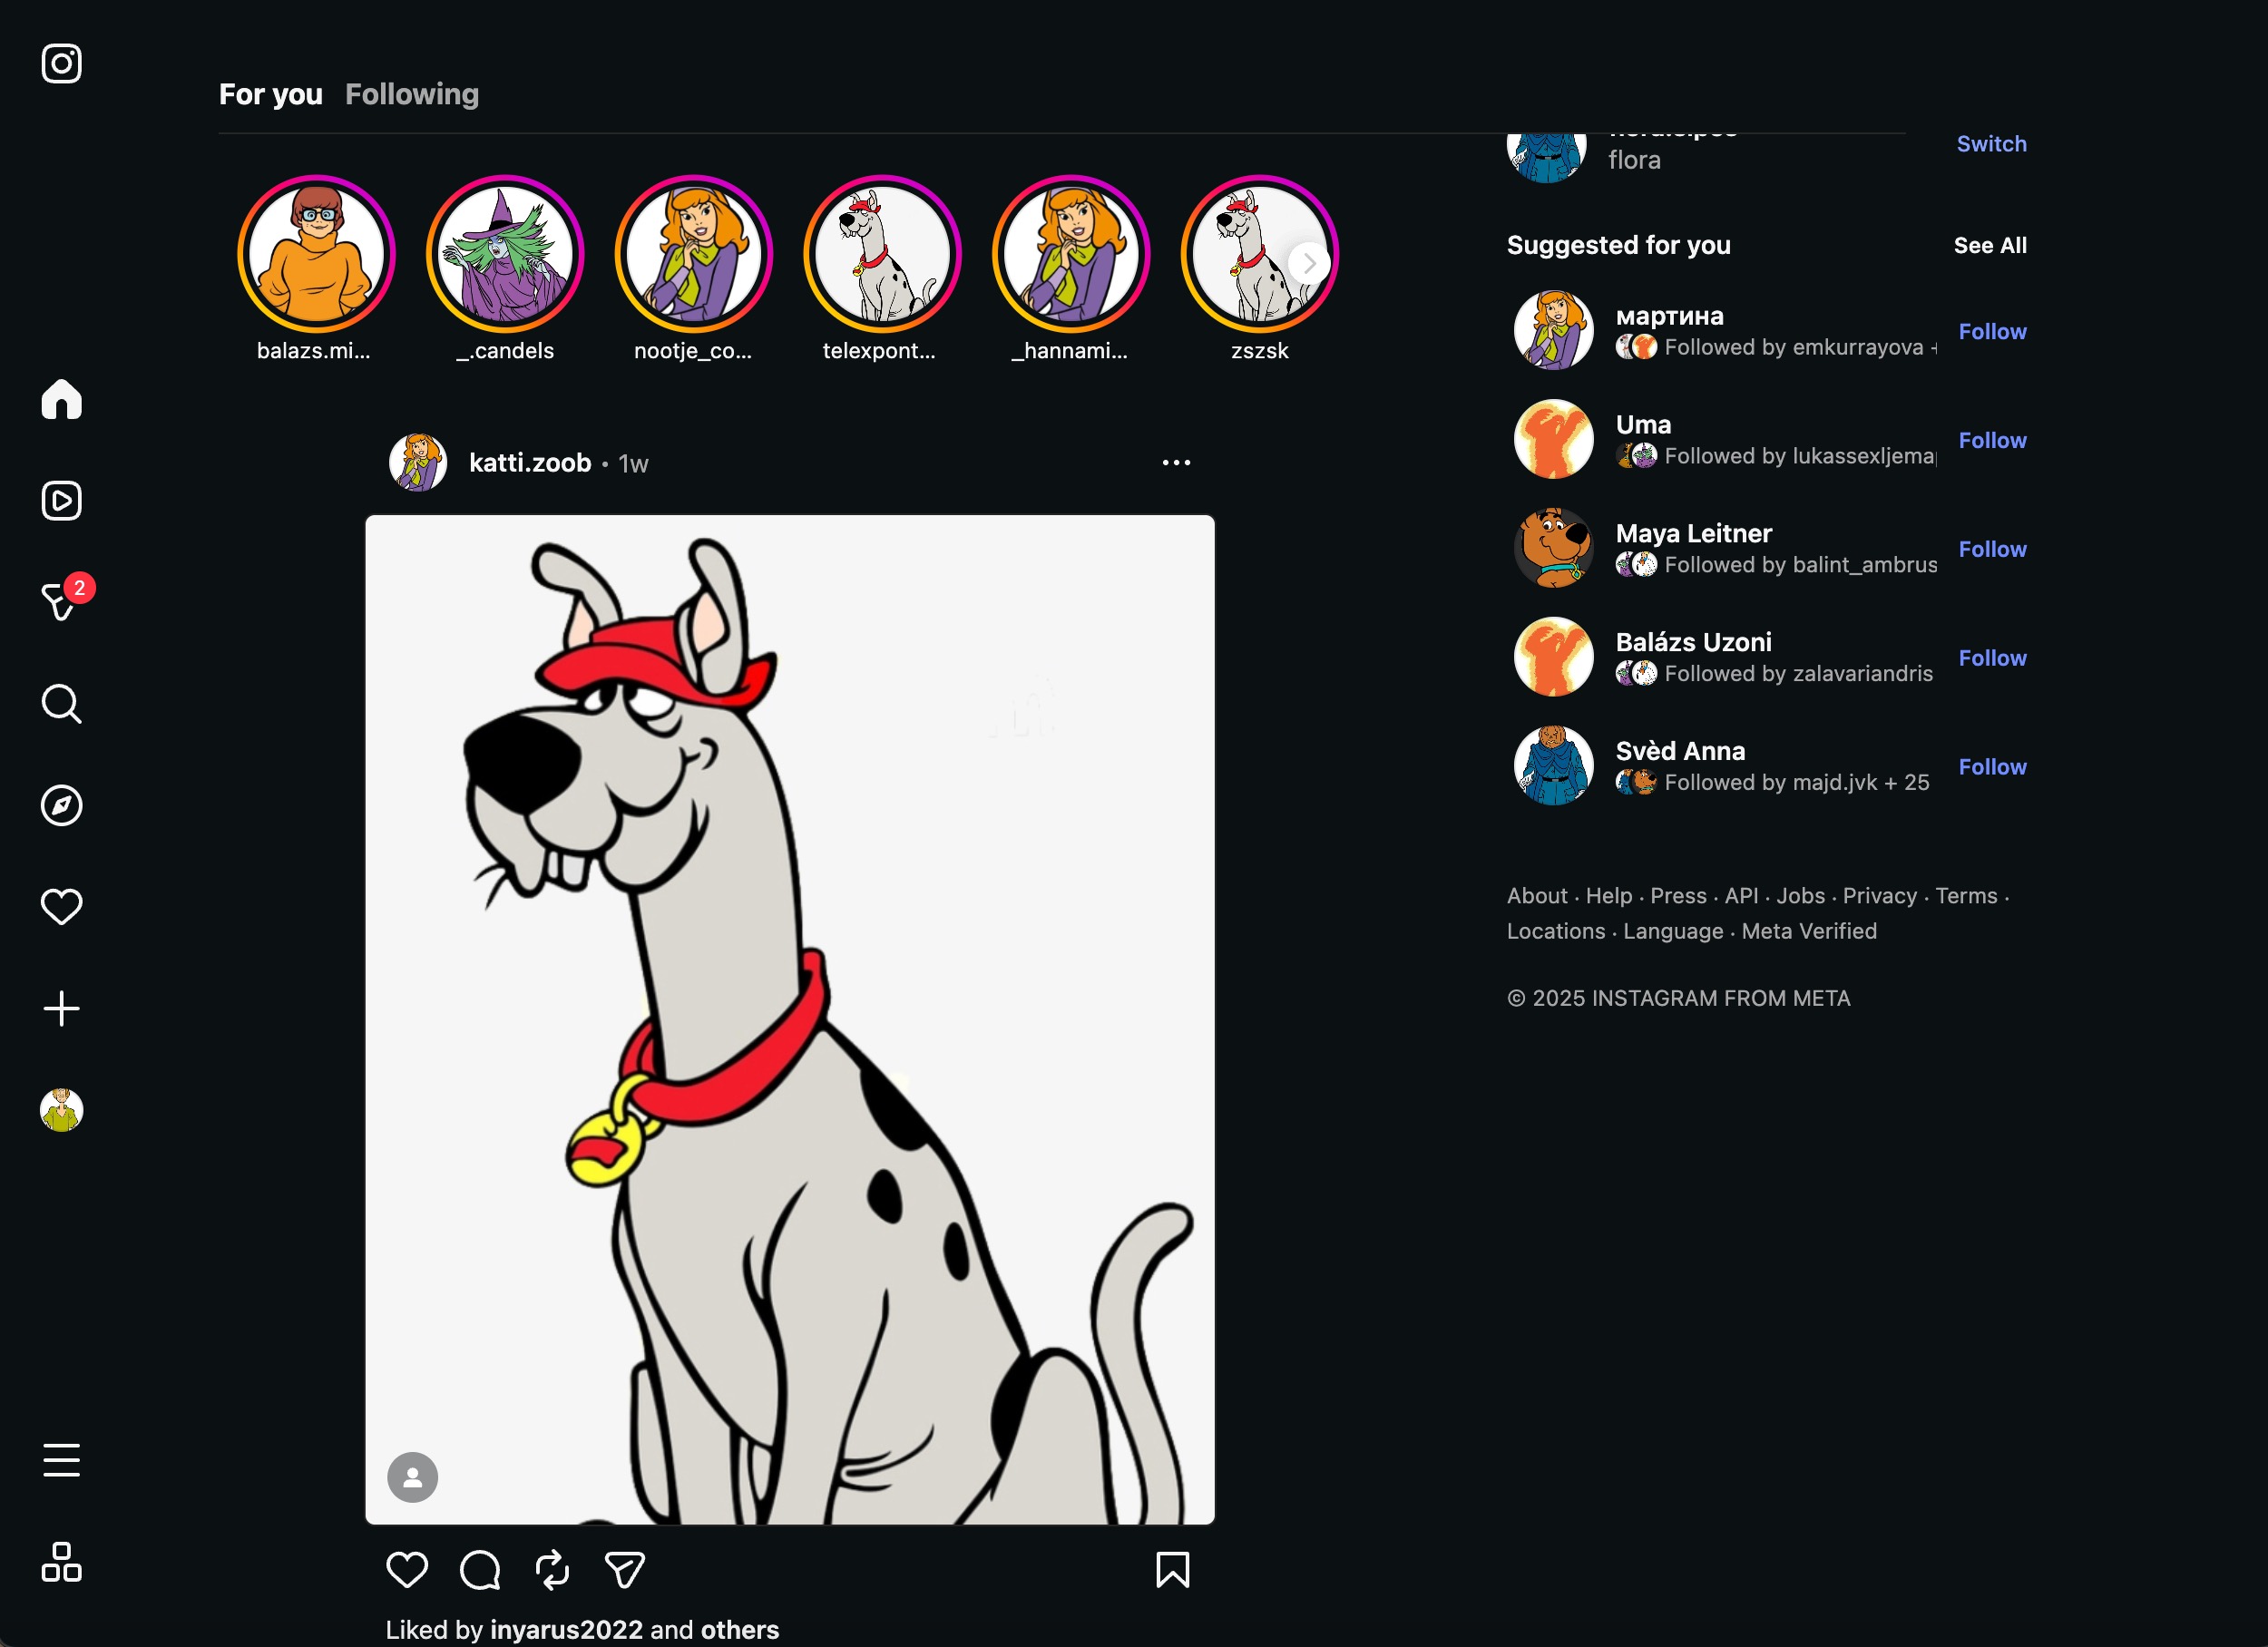Open Reels from the sidebar
The width and height of the screenshot is (2268, 1647).
61,501
